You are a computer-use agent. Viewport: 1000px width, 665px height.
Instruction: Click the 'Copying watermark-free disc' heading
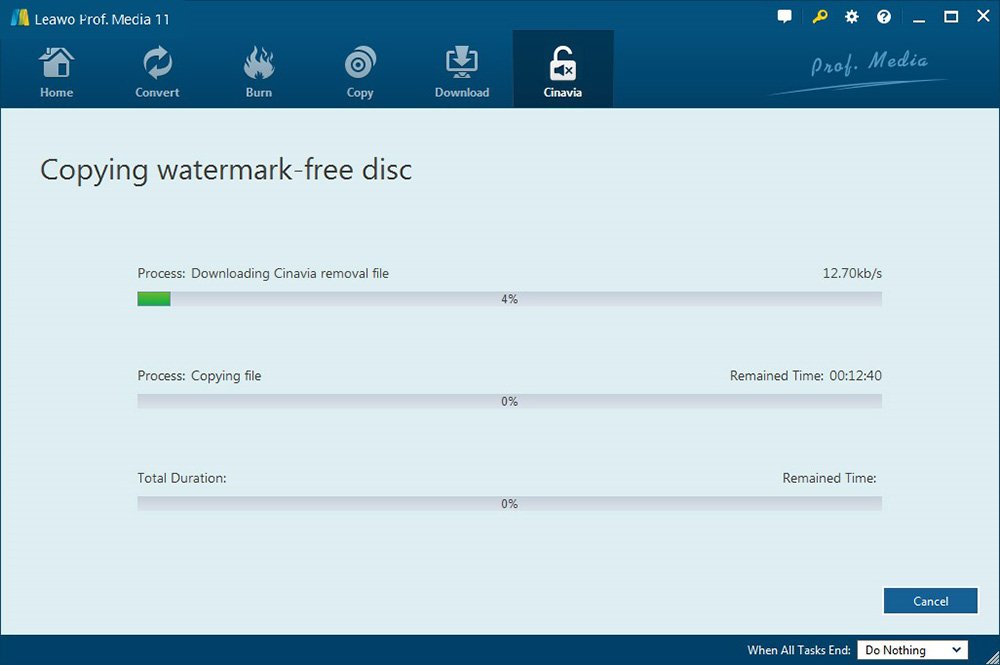pos(226,170)
